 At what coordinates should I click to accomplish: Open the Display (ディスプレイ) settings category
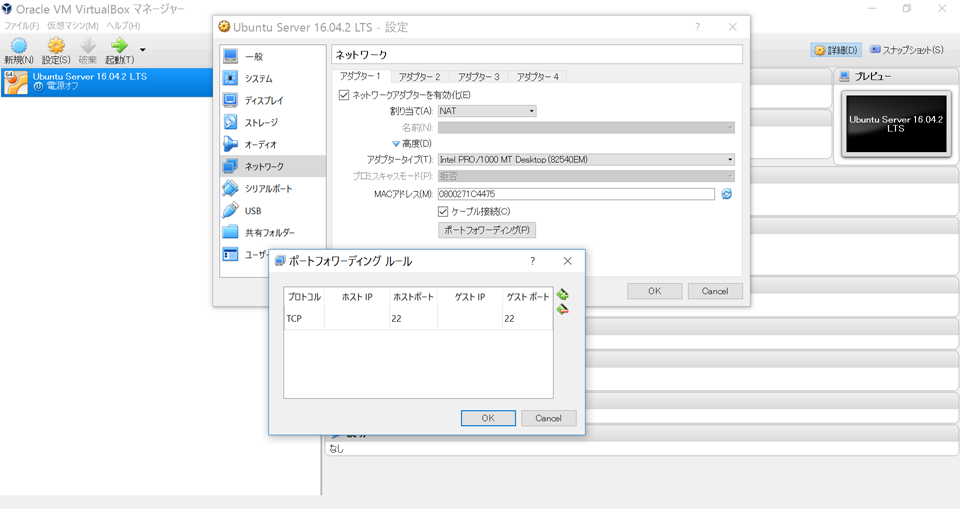pyautogui.click(x=272, y=100)
